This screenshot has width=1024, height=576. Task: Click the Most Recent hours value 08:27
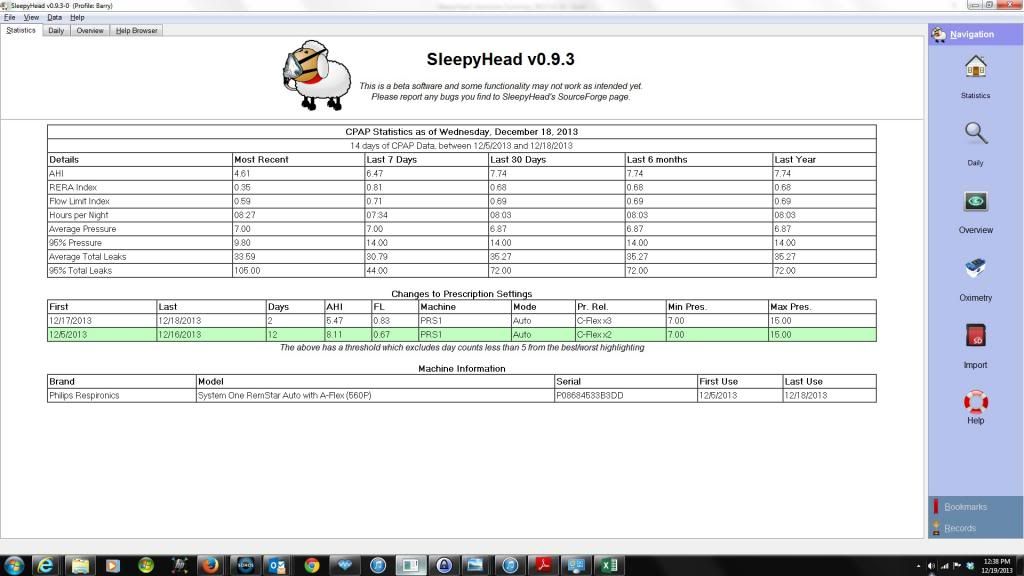(x=244, y=215)
